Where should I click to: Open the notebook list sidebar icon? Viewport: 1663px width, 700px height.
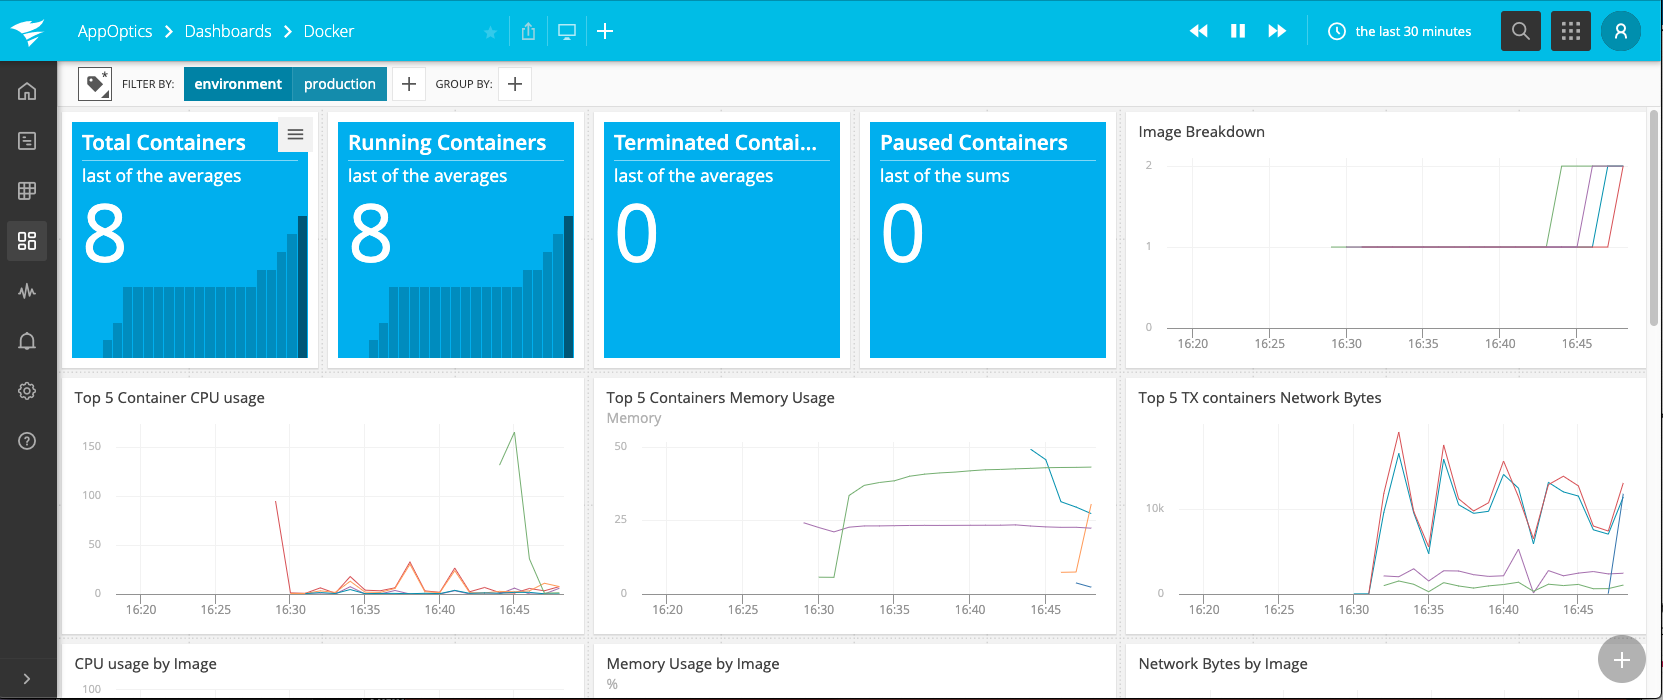[x=27, y=141]
